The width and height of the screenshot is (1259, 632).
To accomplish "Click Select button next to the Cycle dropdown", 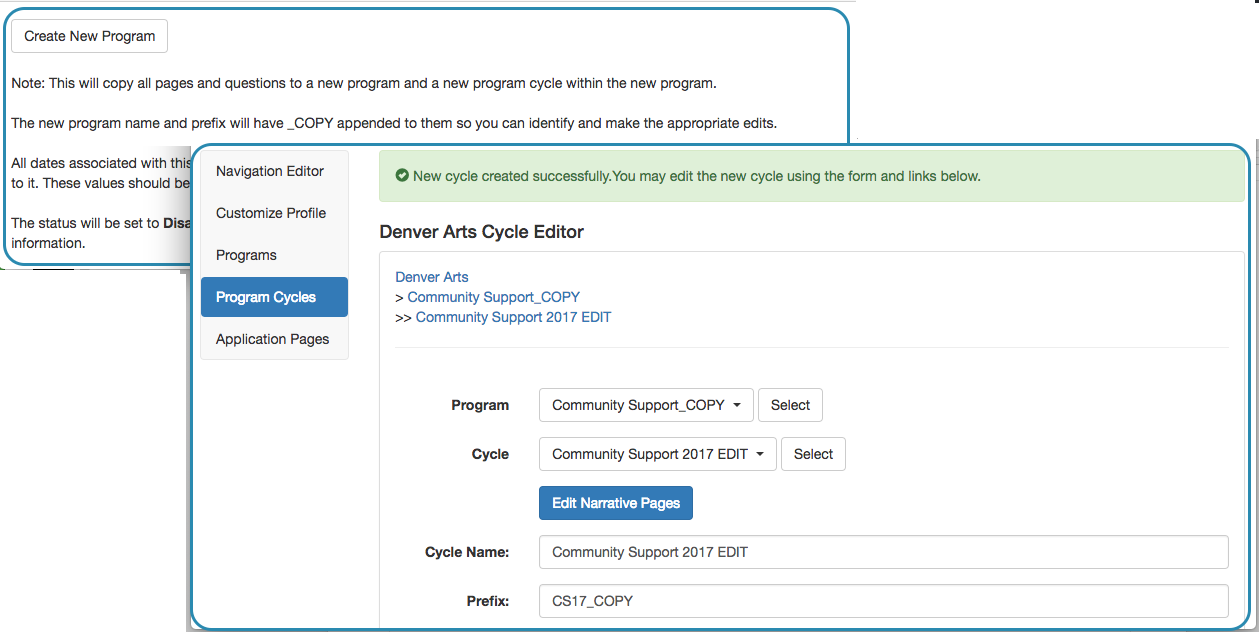I will 813,454.
